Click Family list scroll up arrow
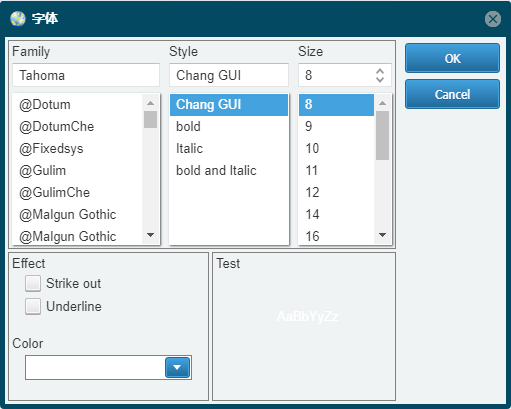This screenshot has height=409, width=511. coord(151,103)
